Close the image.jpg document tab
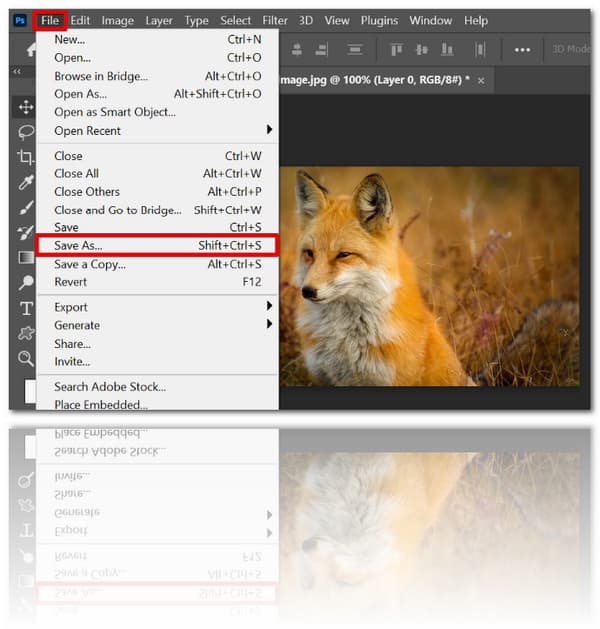This screenshot has height=629, width=600. [482, 80]
